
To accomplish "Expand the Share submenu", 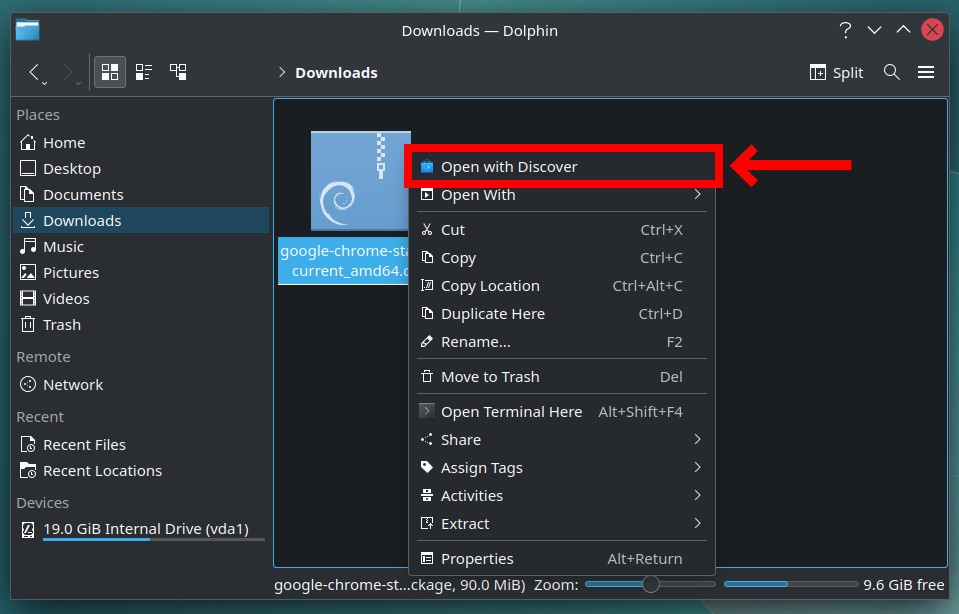I will [x=561, y=440].
